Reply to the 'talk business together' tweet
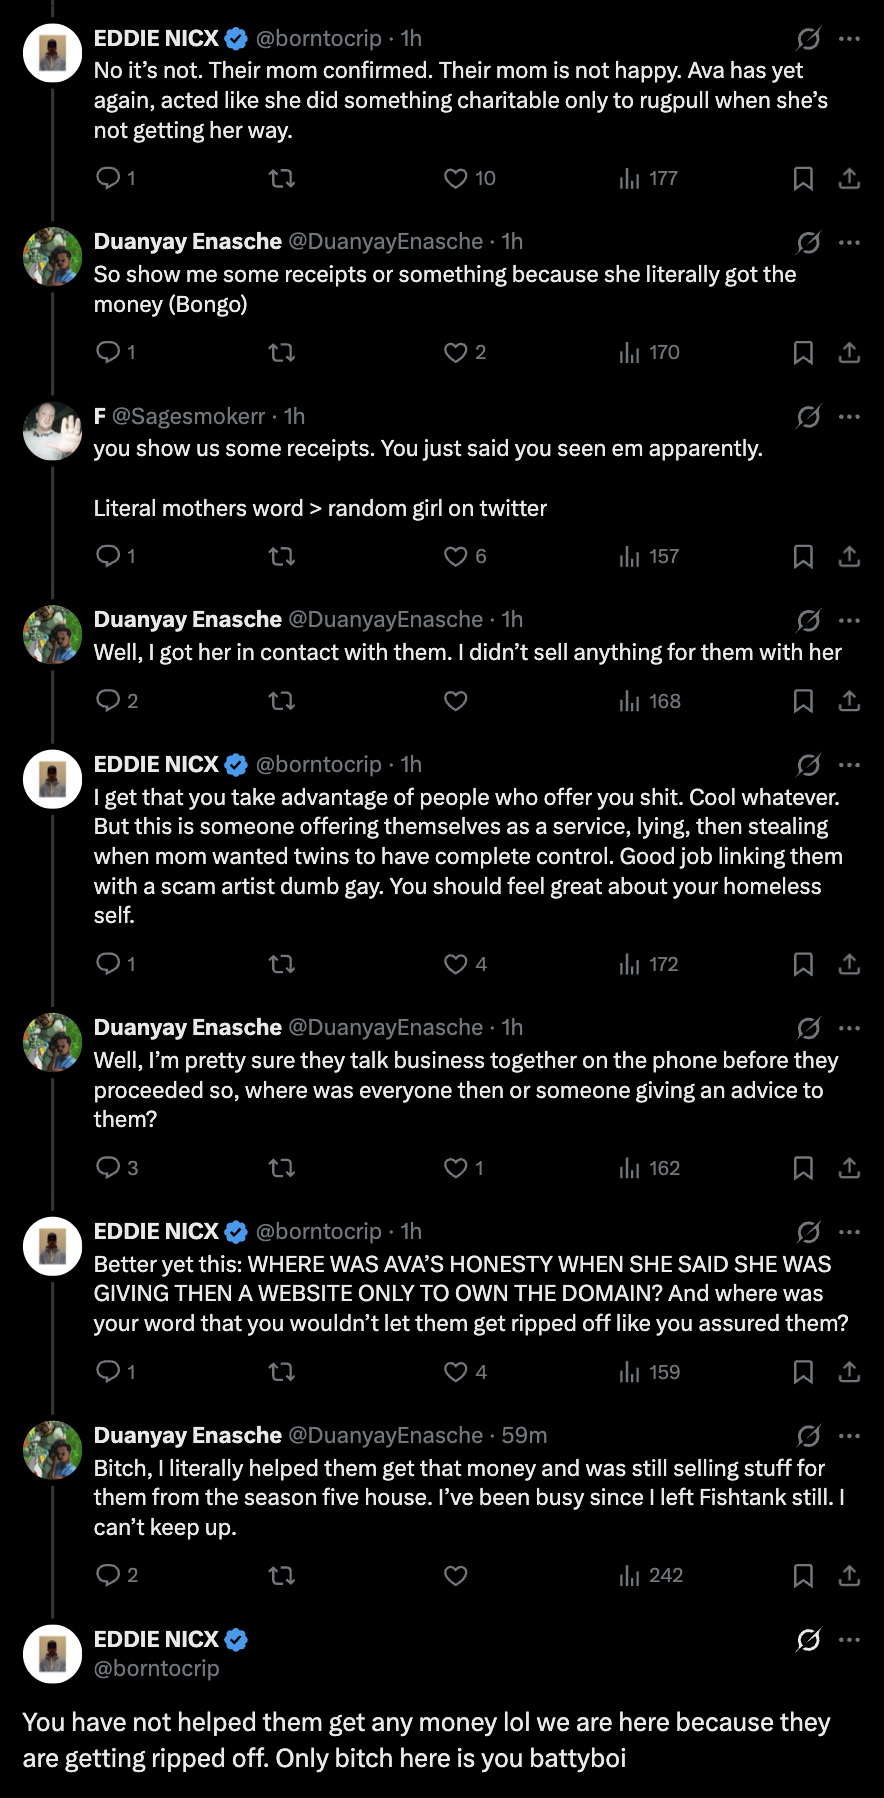The height and width of the screenshot is (1798, 884). [108, 1168]
